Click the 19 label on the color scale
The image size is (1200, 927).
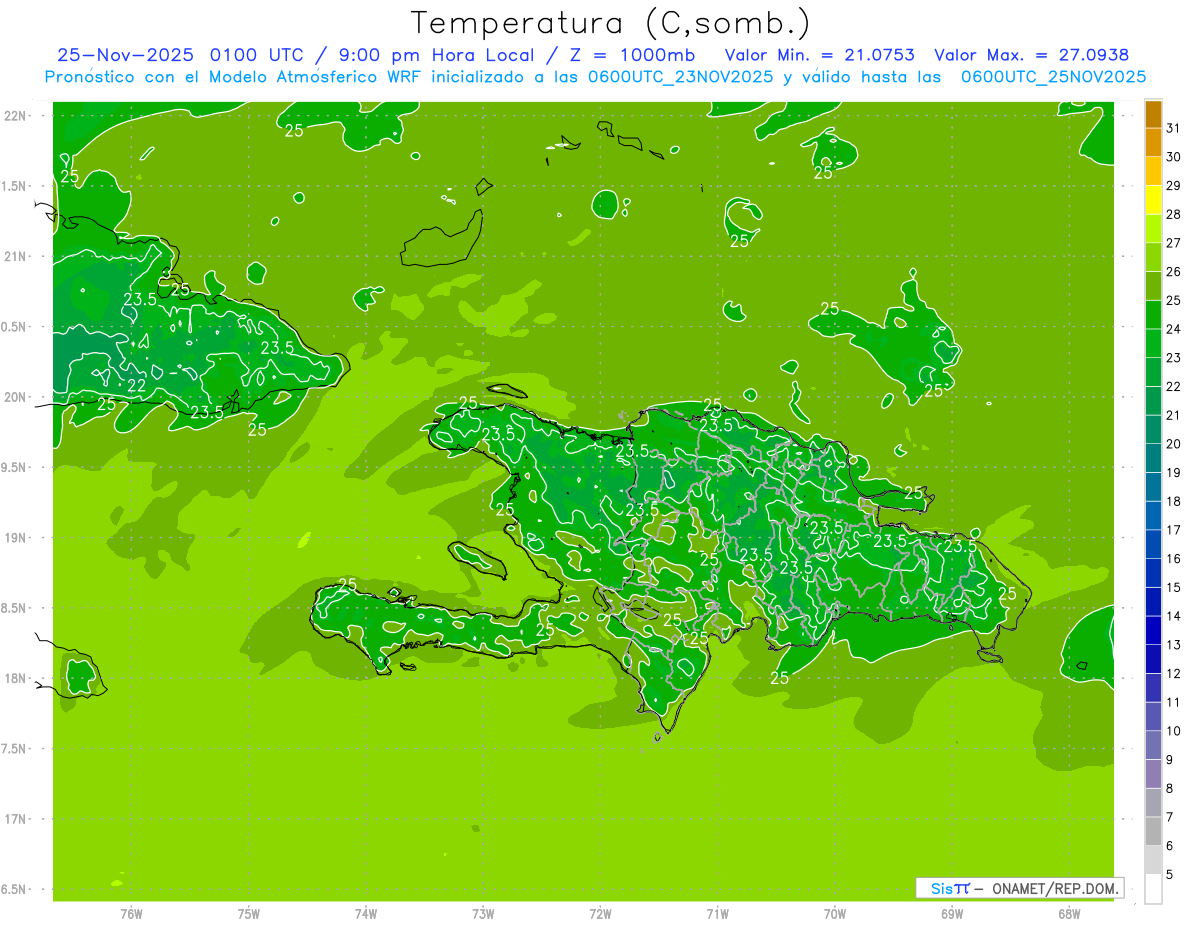coord(1173,473)
